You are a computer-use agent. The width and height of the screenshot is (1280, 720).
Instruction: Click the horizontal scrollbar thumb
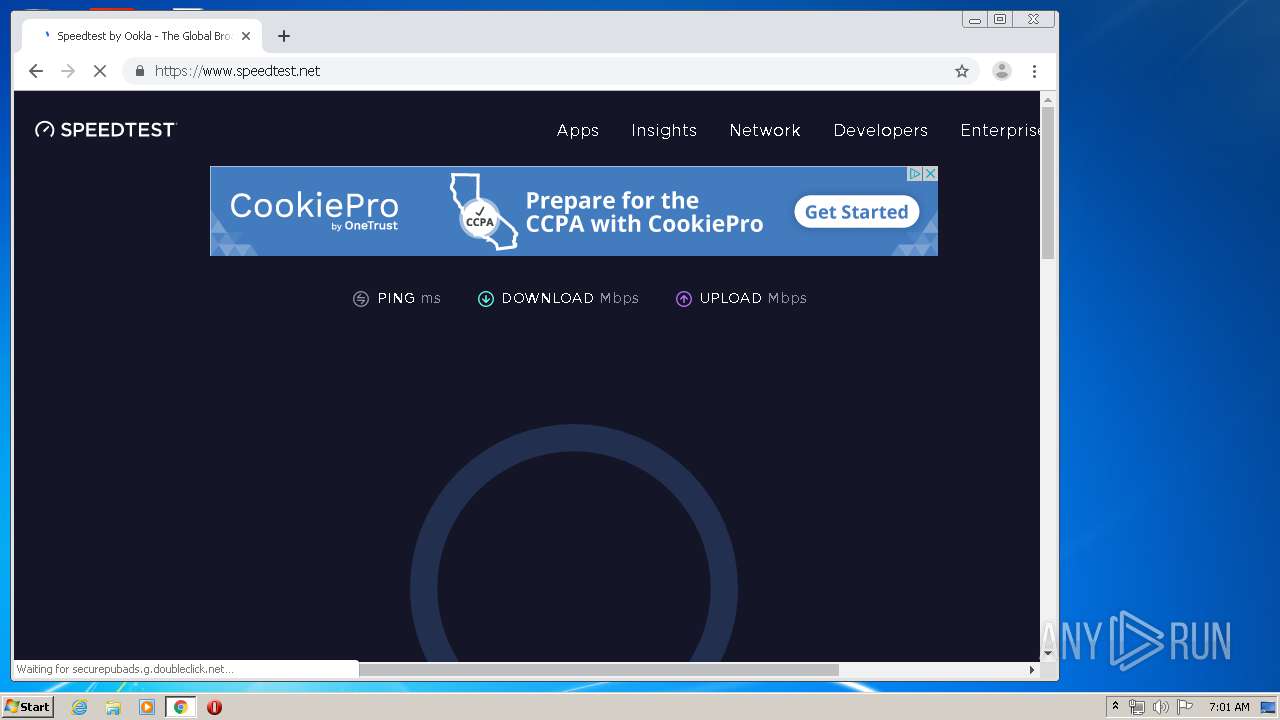pyautogui.click(x=598, y=669)
